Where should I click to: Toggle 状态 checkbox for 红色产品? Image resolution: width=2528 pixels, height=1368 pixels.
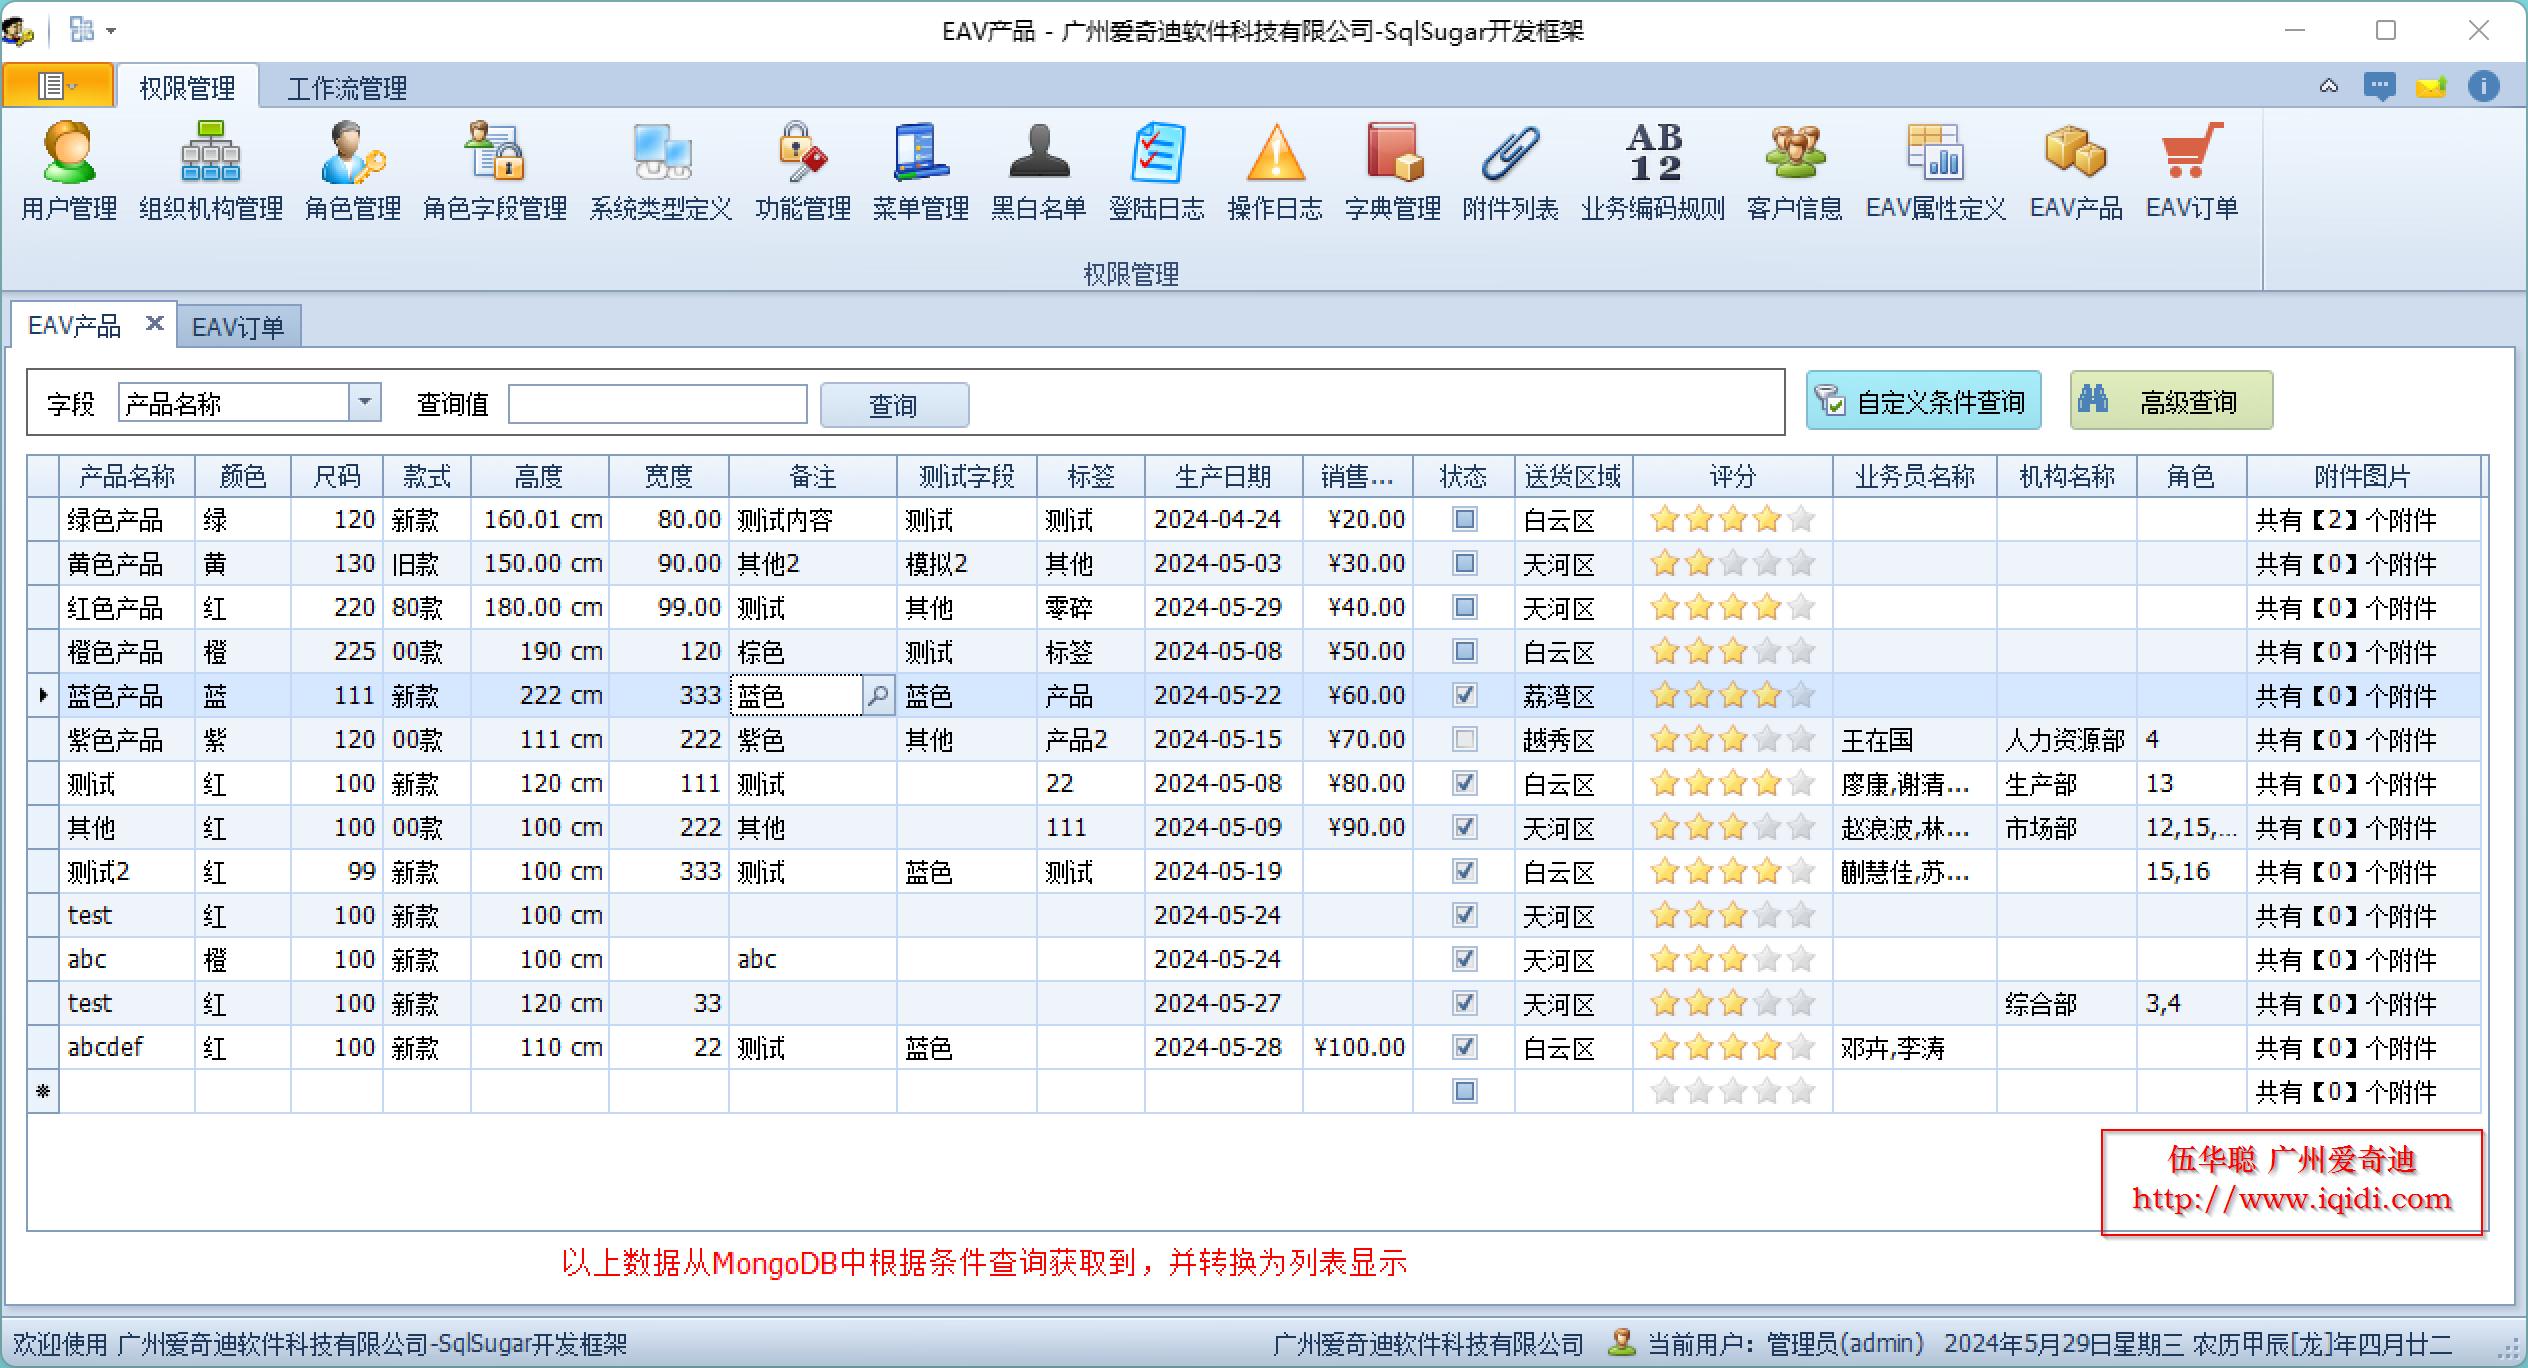tap(1465, 607)
